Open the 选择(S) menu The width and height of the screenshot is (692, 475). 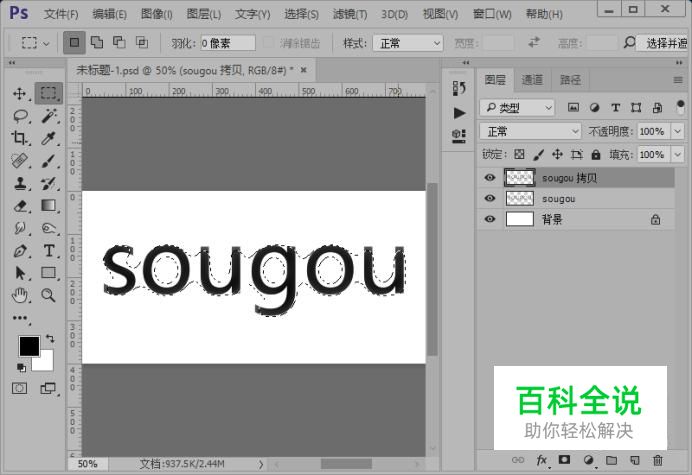pyautogui.click(x=301, y=14)
